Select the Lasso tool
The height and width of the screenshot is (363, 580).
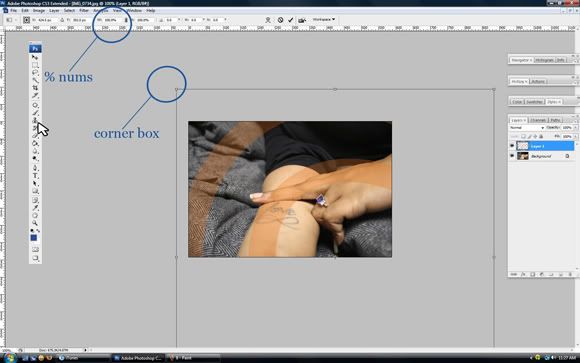[x=35, y=73]
